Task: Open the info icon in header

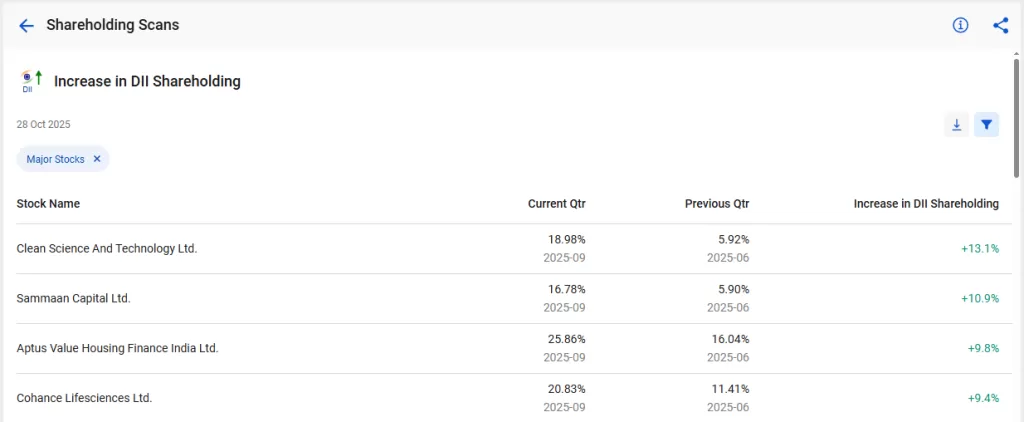Action: pyautogui.click(x=960, y=25)
